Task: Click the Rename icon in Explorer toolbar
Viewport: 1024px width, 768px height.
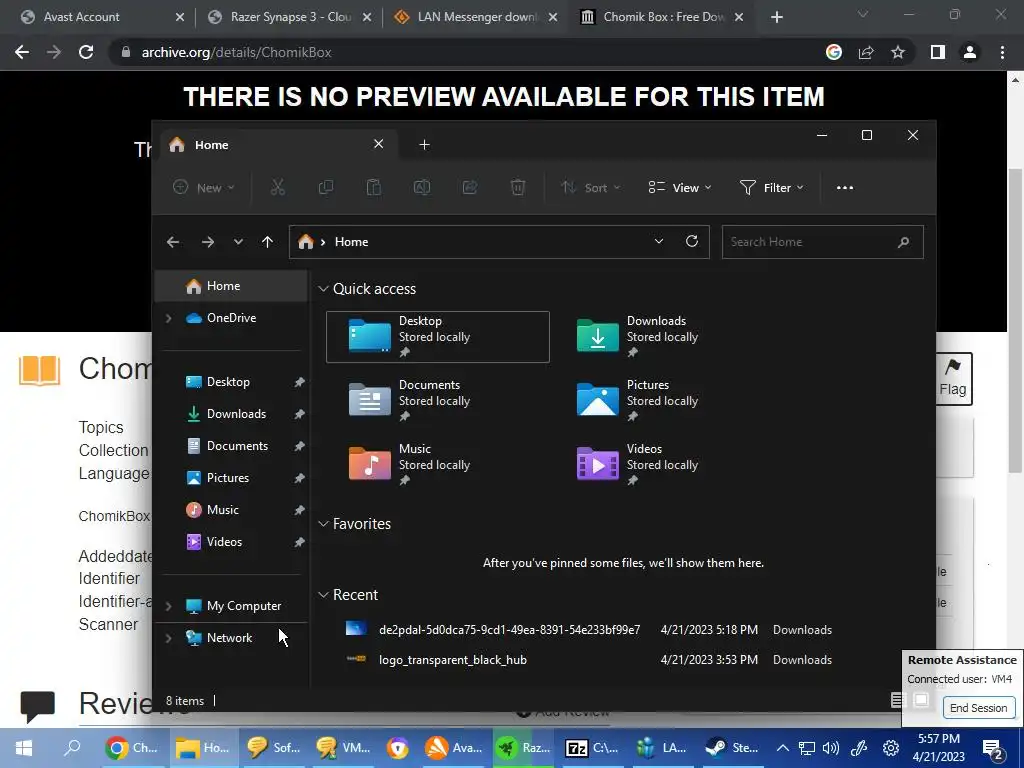Action: click(422, 188)
